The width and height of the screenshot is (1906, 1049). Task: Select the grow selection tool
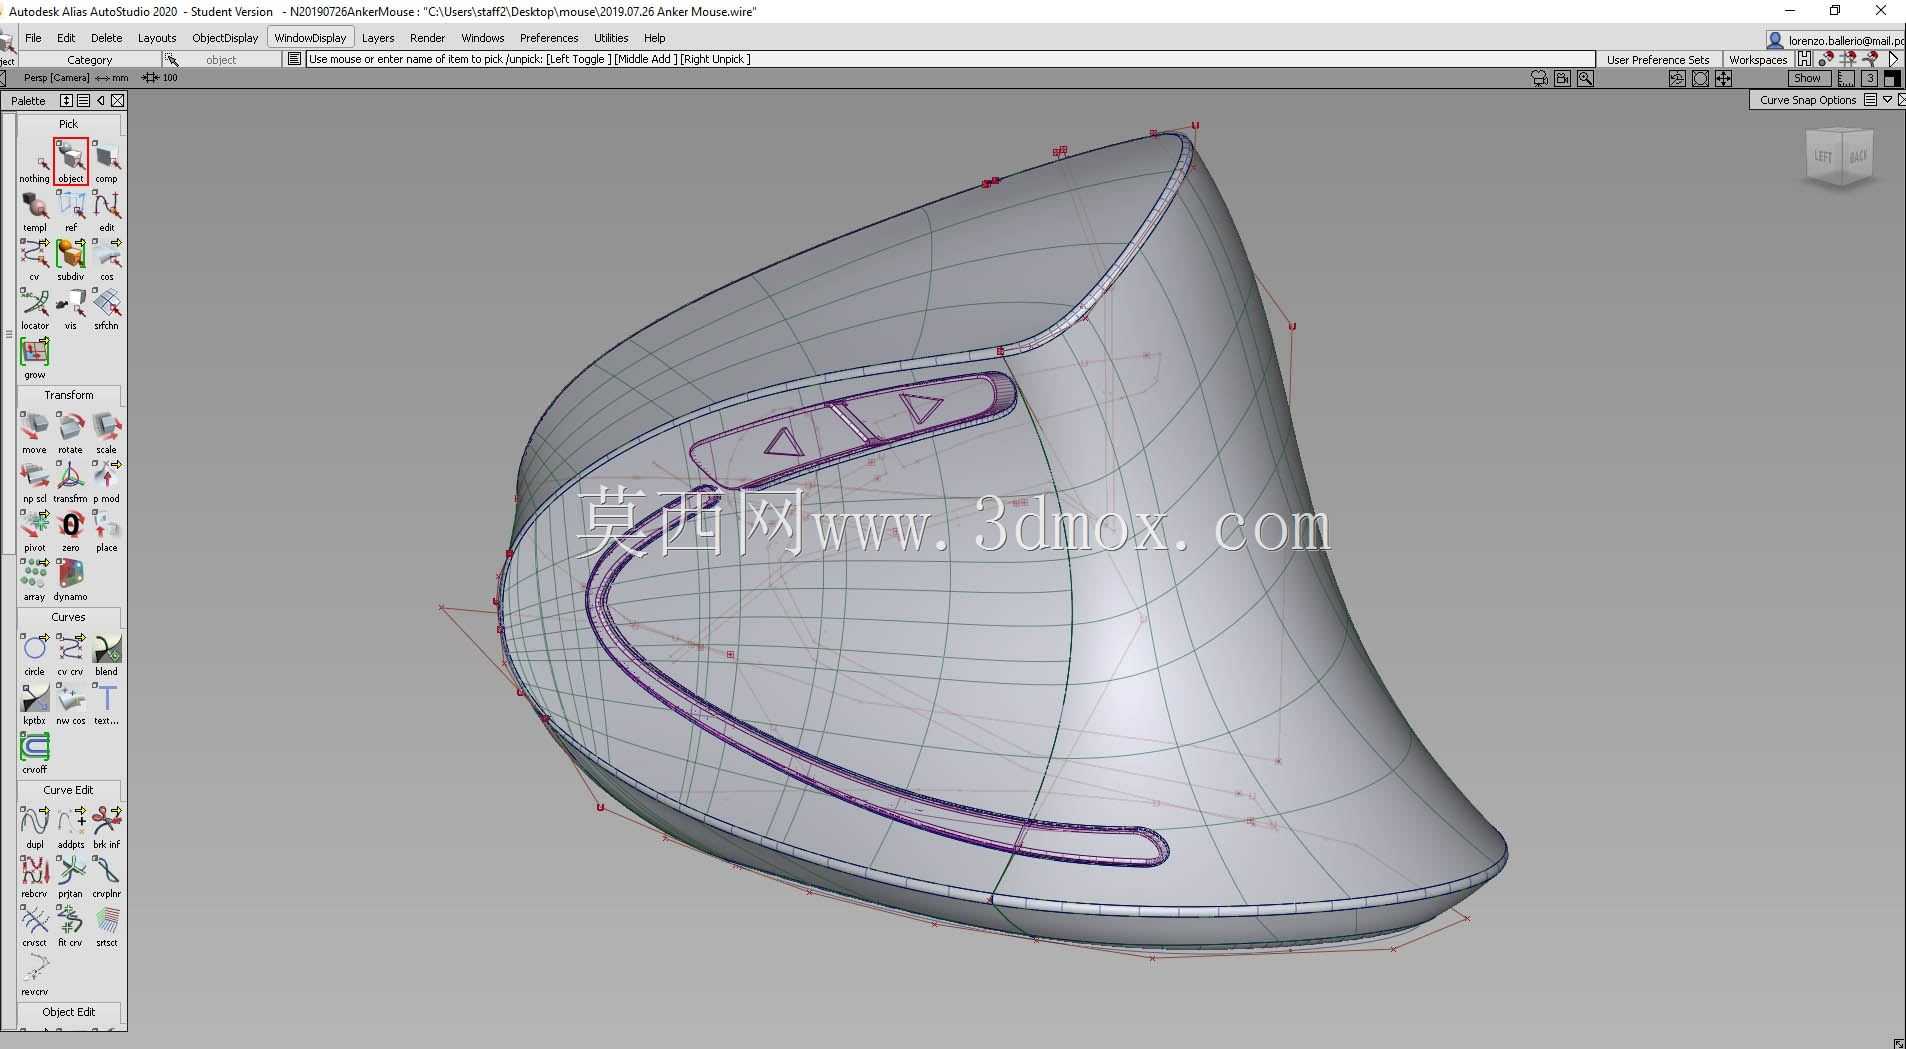(x=34, y=358)
